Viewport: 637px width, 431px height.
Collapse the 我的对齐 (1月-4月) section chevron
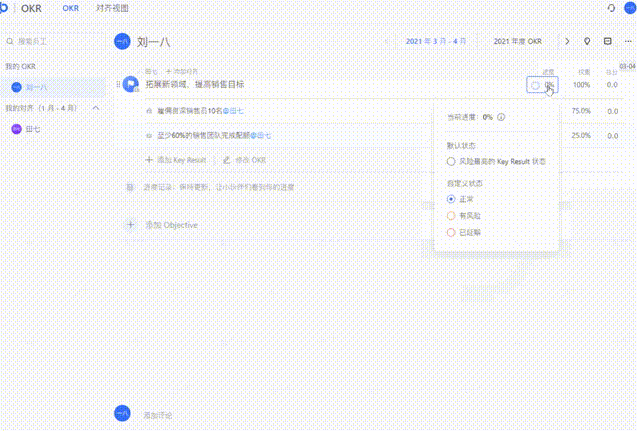click(96, 108)
